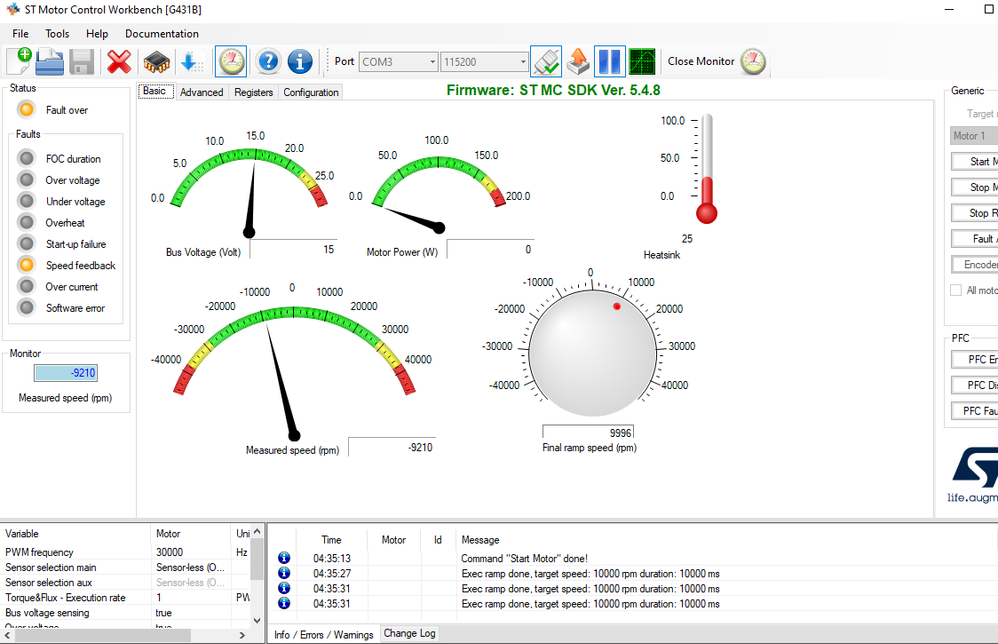The image size is (998, 644).
Task: Toggle the All motors checkbox
Action: pyautogui.click(x=955, y=290)
